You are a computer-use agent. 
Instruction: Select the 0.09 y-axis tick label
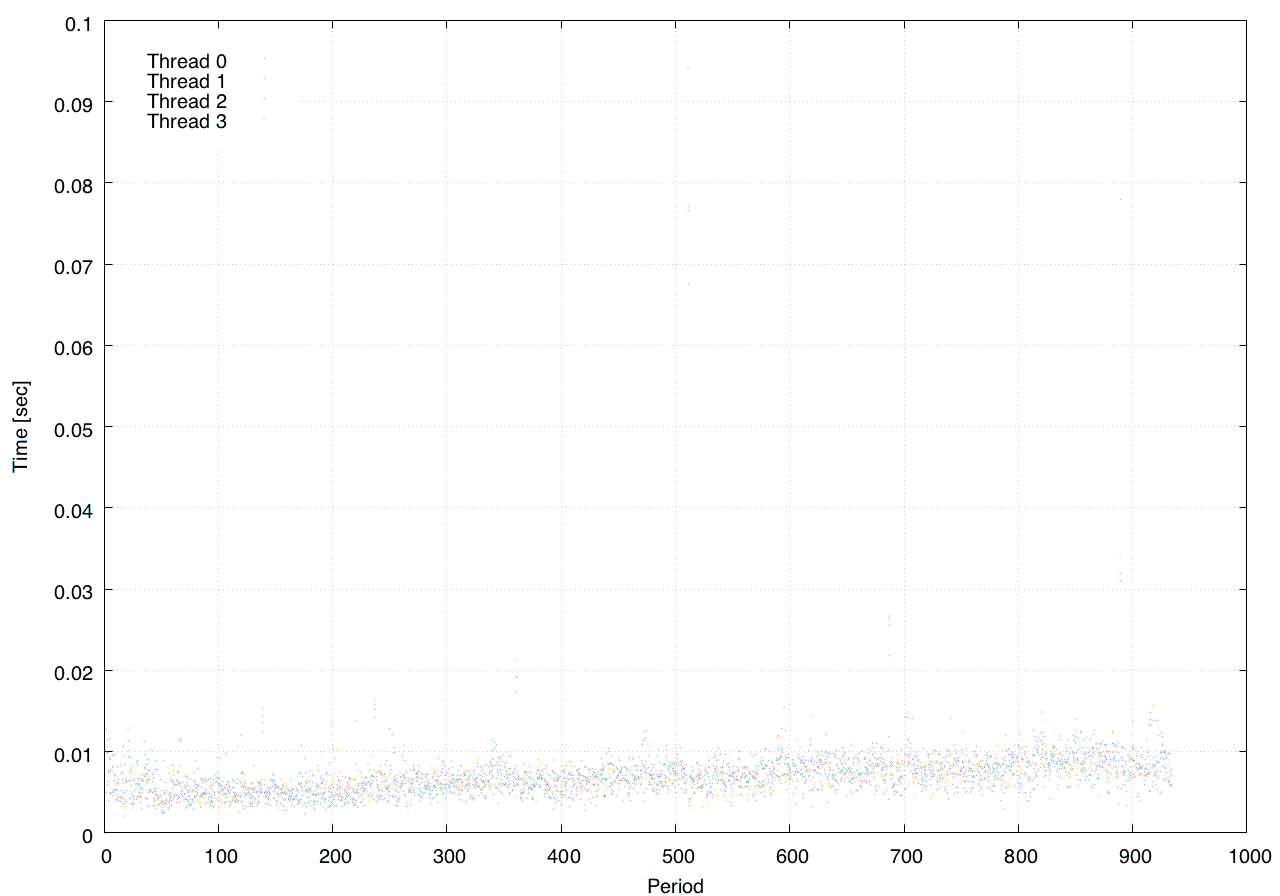(74, 103)
